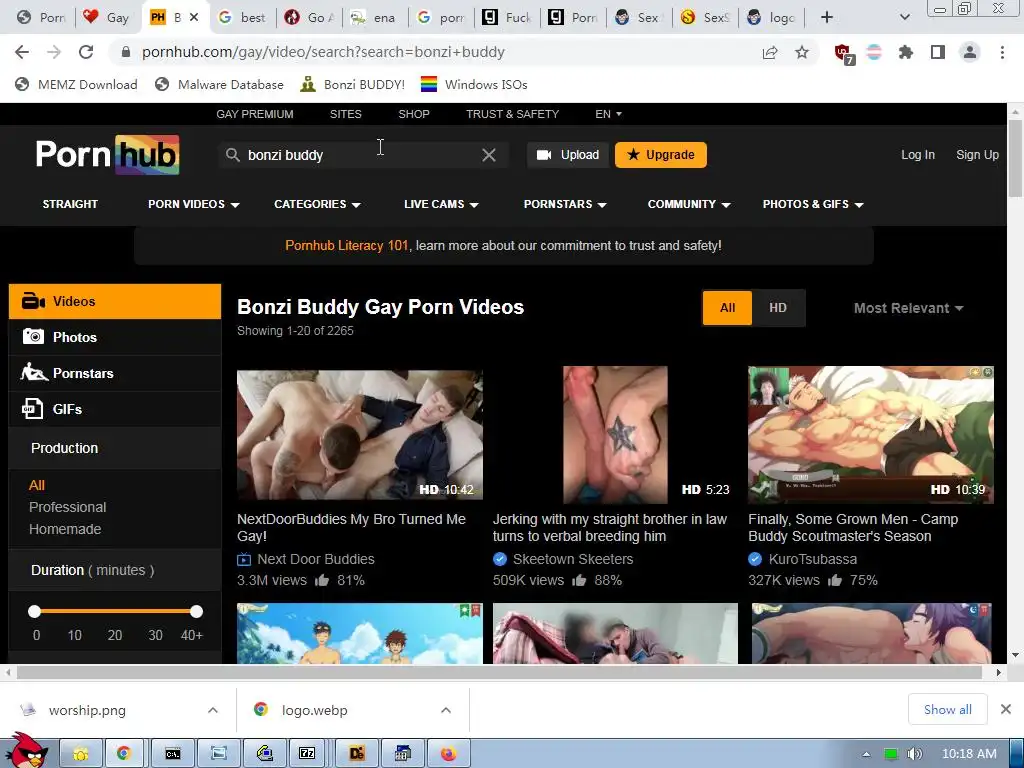Click the Sign Up link
The image size is (1024, 768).
[977, 155]
